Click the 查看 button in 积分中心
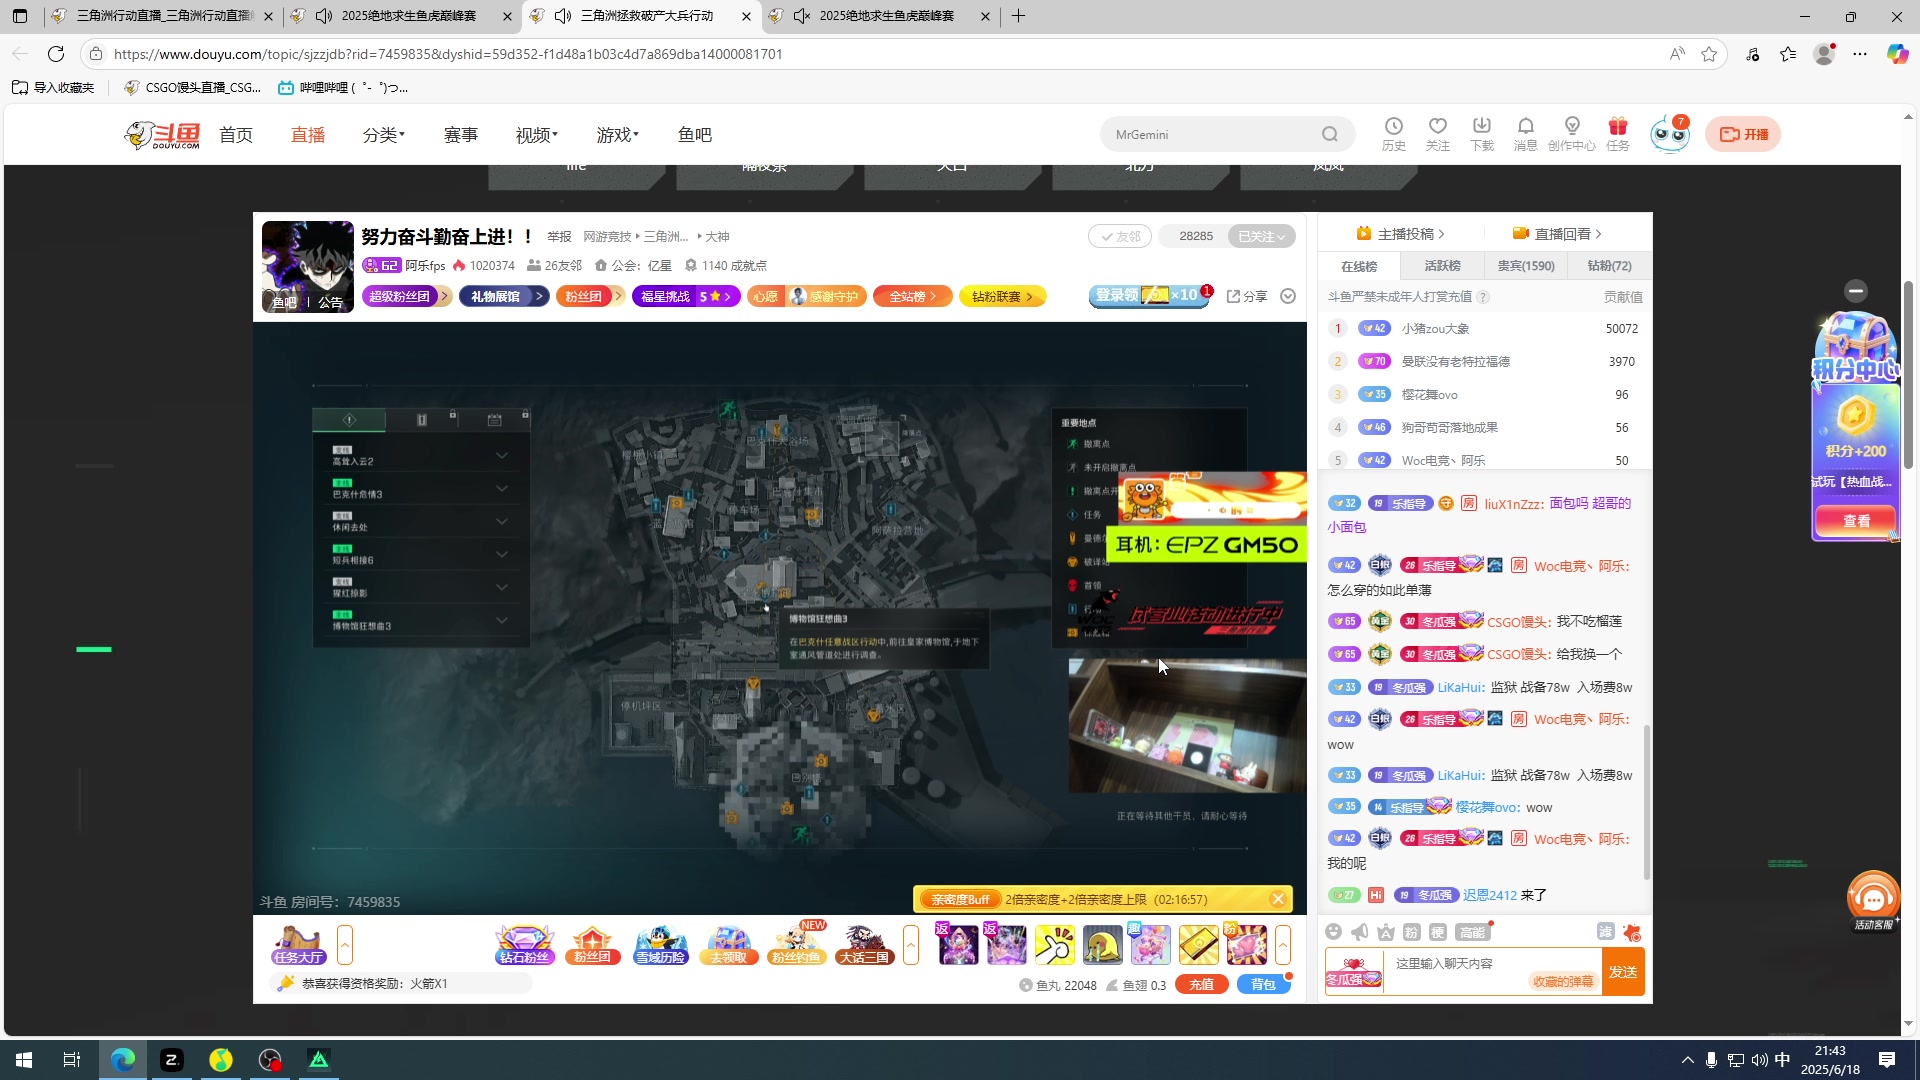 (x=1856, y=521)
